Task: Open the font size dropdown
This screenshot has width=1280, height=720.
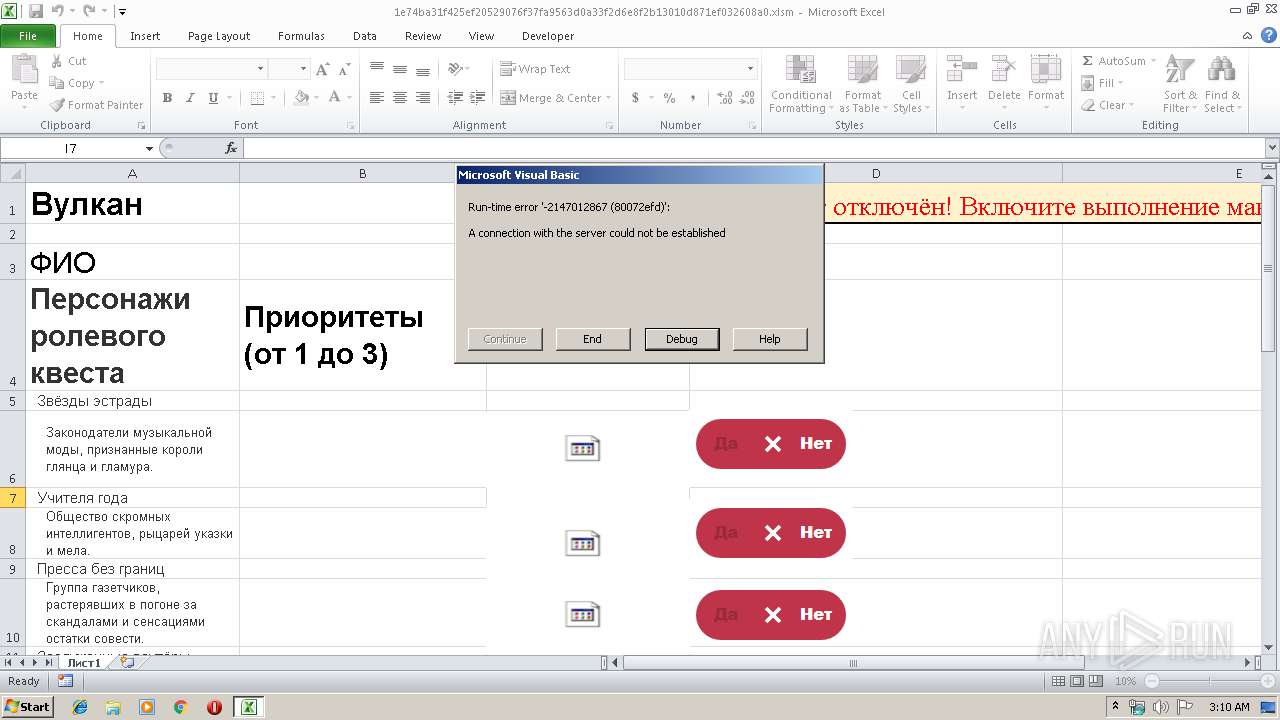Action: coord(303,69)
